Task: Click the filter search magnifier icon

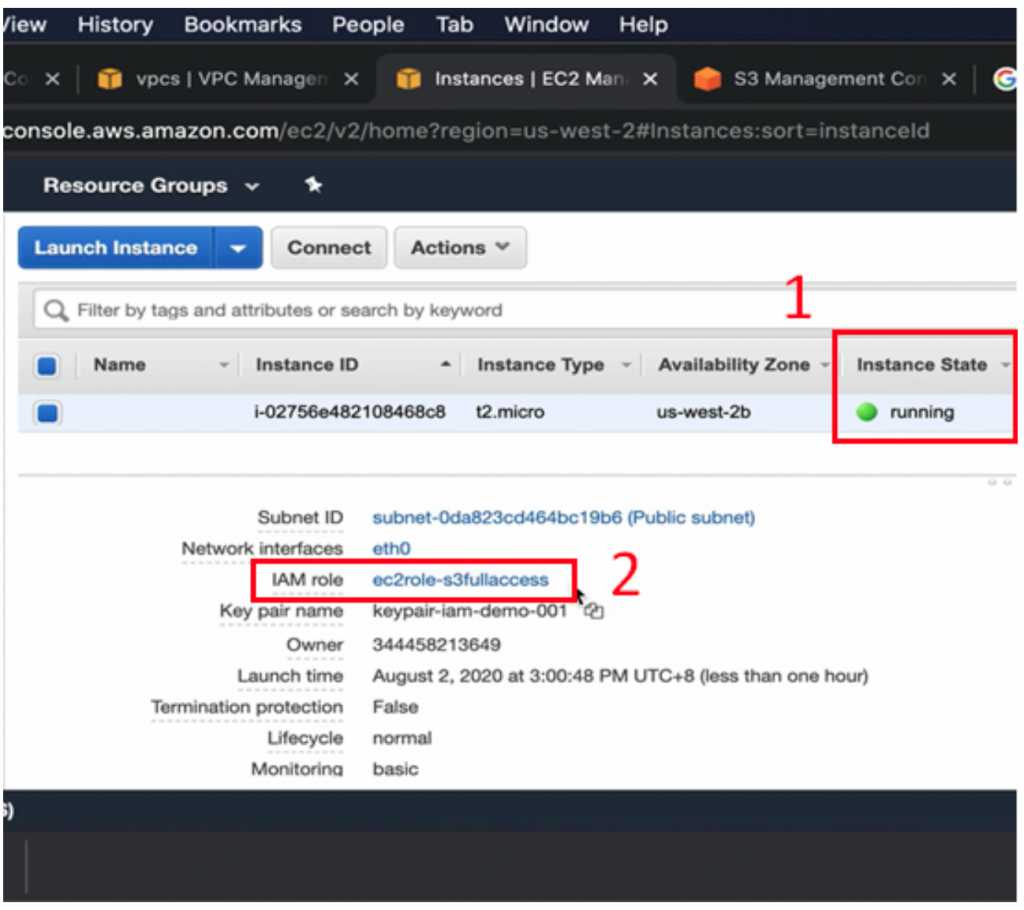Action: 56,310
